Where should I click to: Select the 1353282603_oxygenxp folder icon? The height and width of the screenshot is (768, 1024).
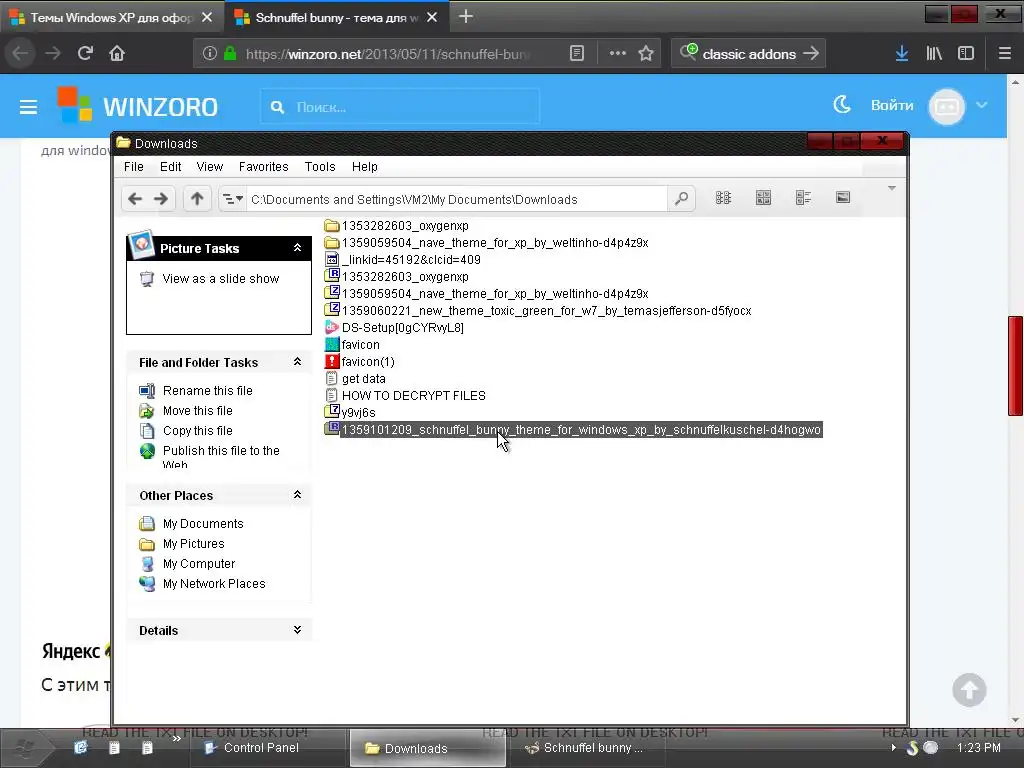click(x=332, y=225)
